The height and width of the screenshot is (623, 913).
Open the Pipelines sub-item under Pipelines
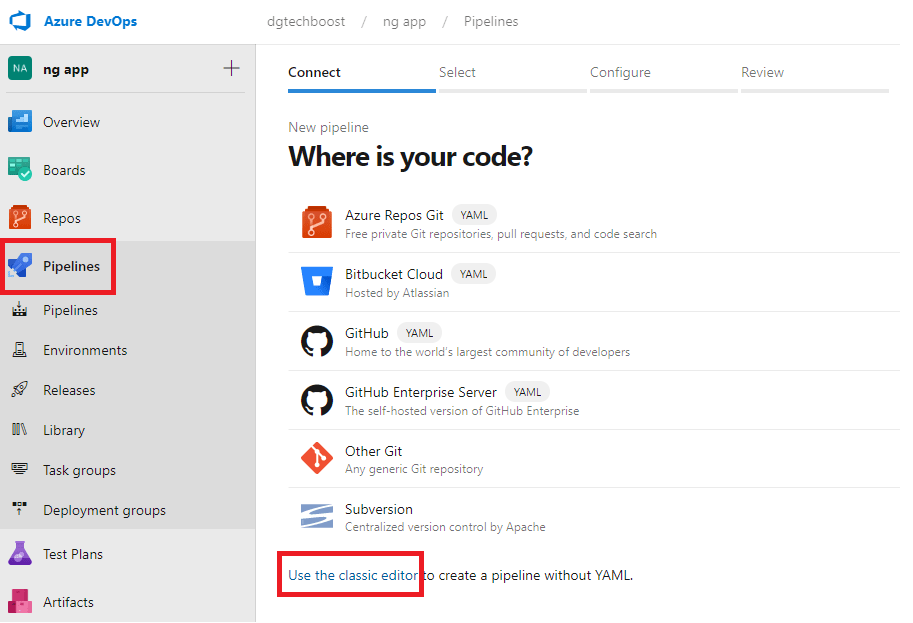70,310
